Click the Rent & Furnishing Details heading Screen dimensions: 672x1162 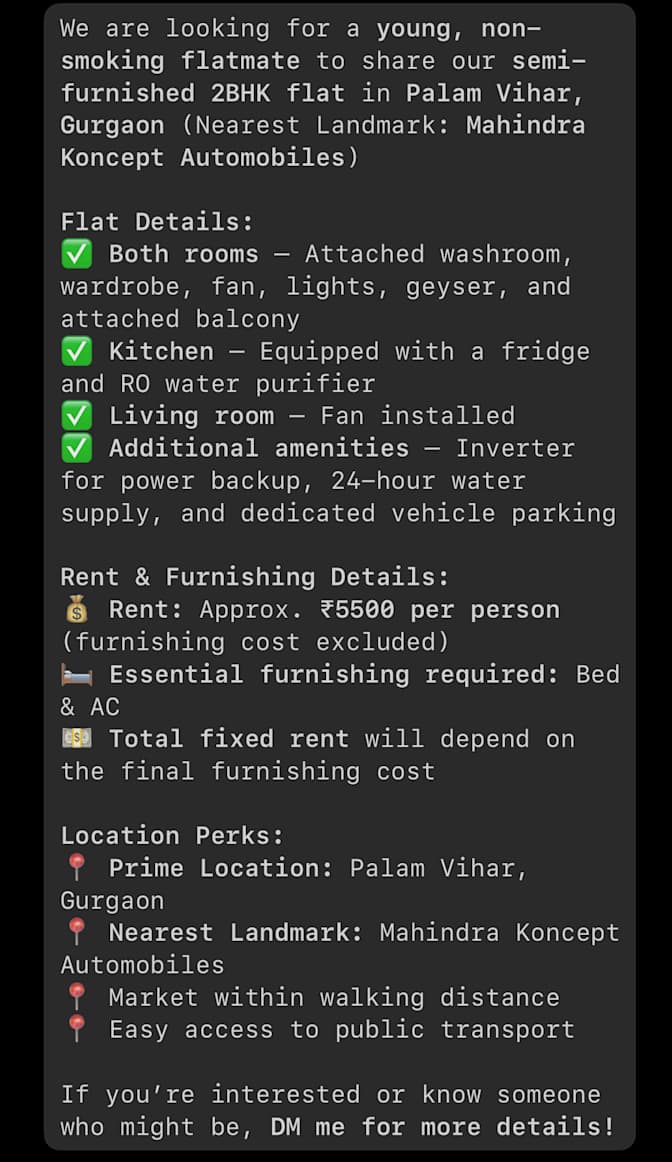tap(255, 577)
